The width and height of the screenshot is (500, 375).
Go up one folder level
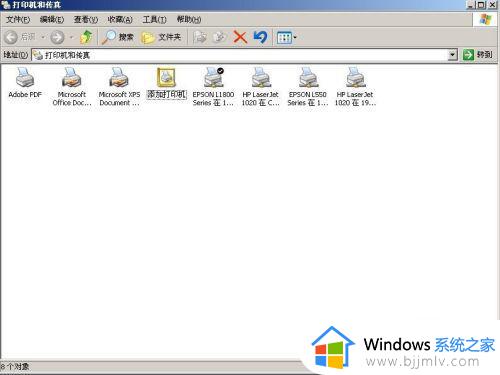(x=86, y=37)
